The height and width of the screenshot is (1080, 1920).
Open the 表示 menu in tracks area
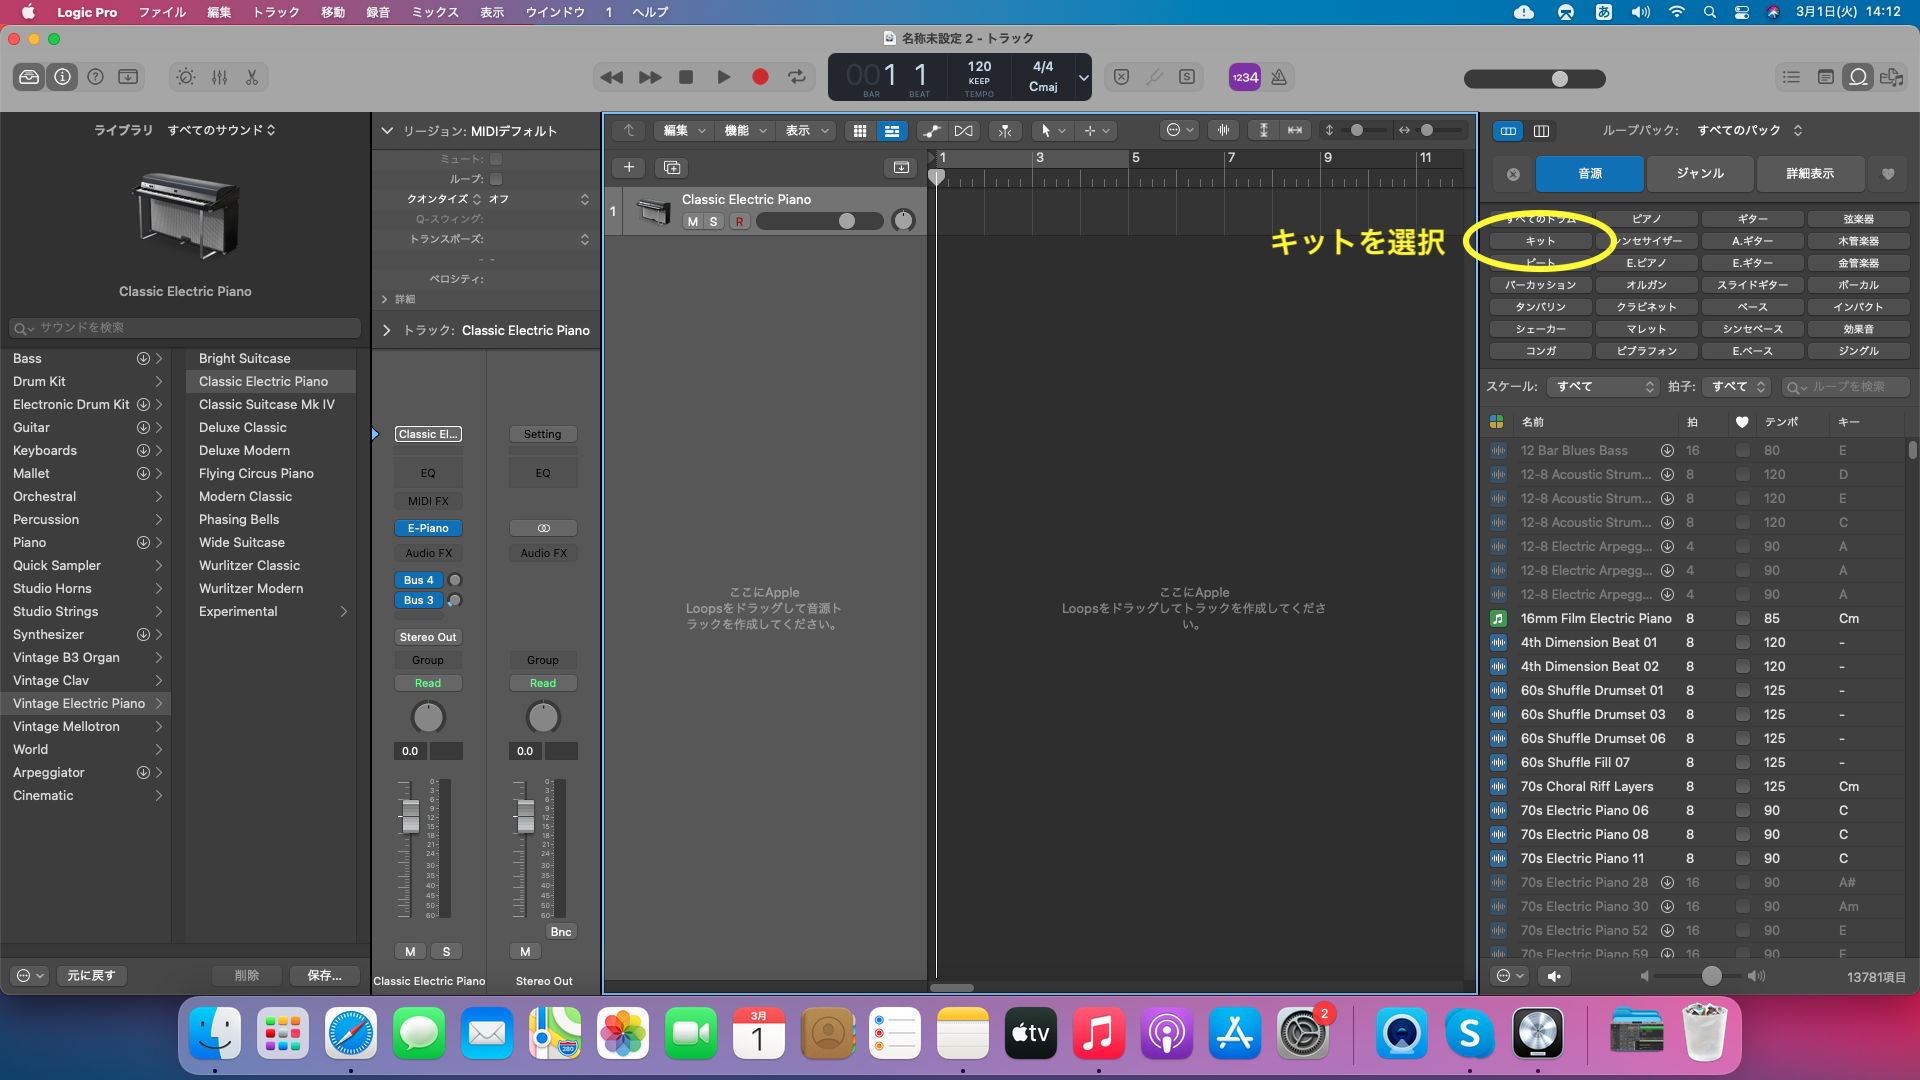[x=807, y=131]
